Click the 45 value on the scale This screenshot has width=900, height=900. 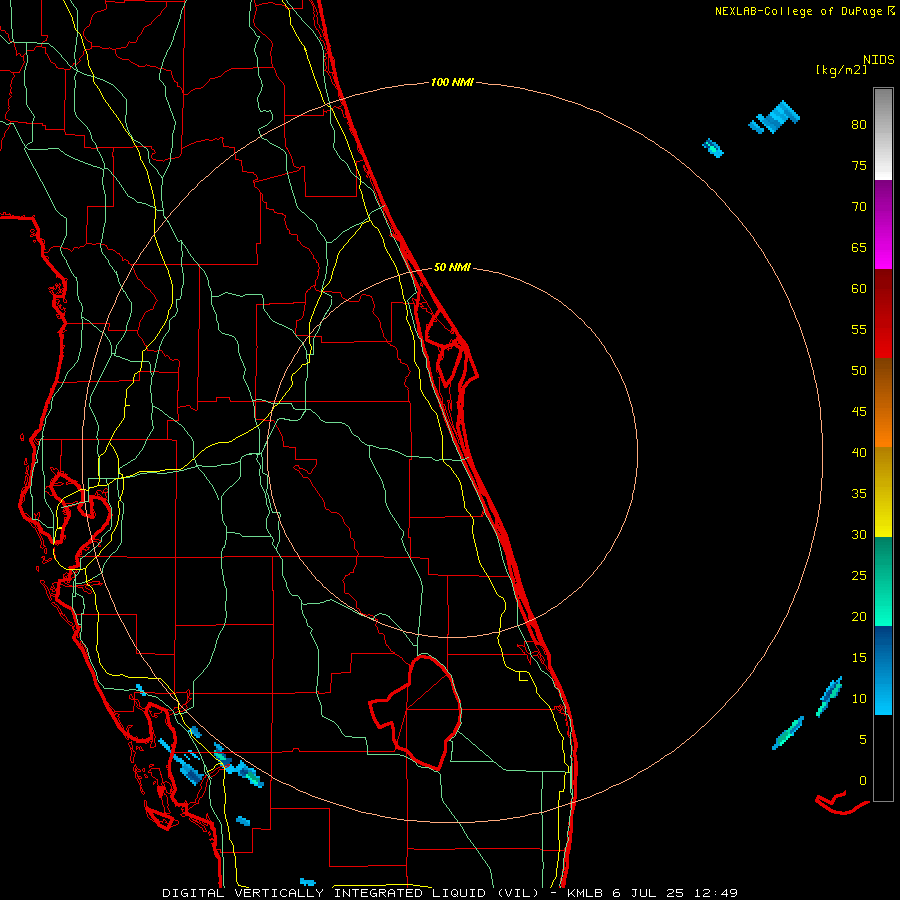tap(859, 412)
